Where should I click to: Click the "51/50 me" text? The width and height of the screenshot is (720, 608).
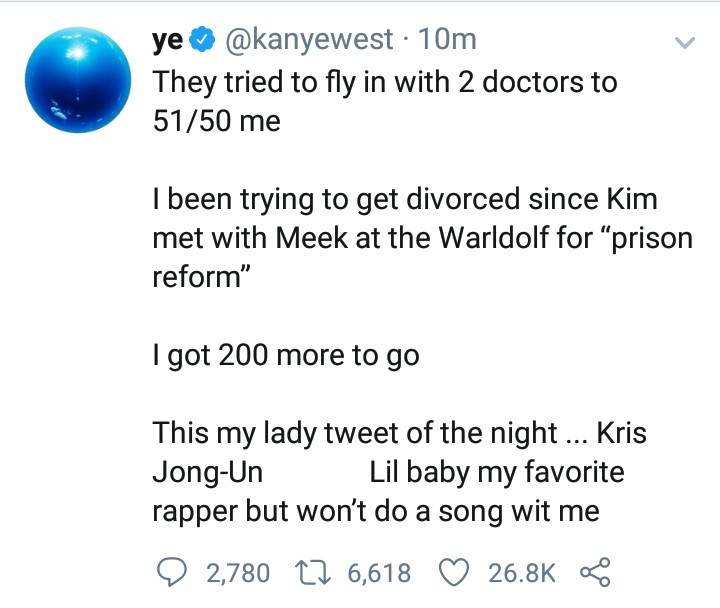point(216,121)
